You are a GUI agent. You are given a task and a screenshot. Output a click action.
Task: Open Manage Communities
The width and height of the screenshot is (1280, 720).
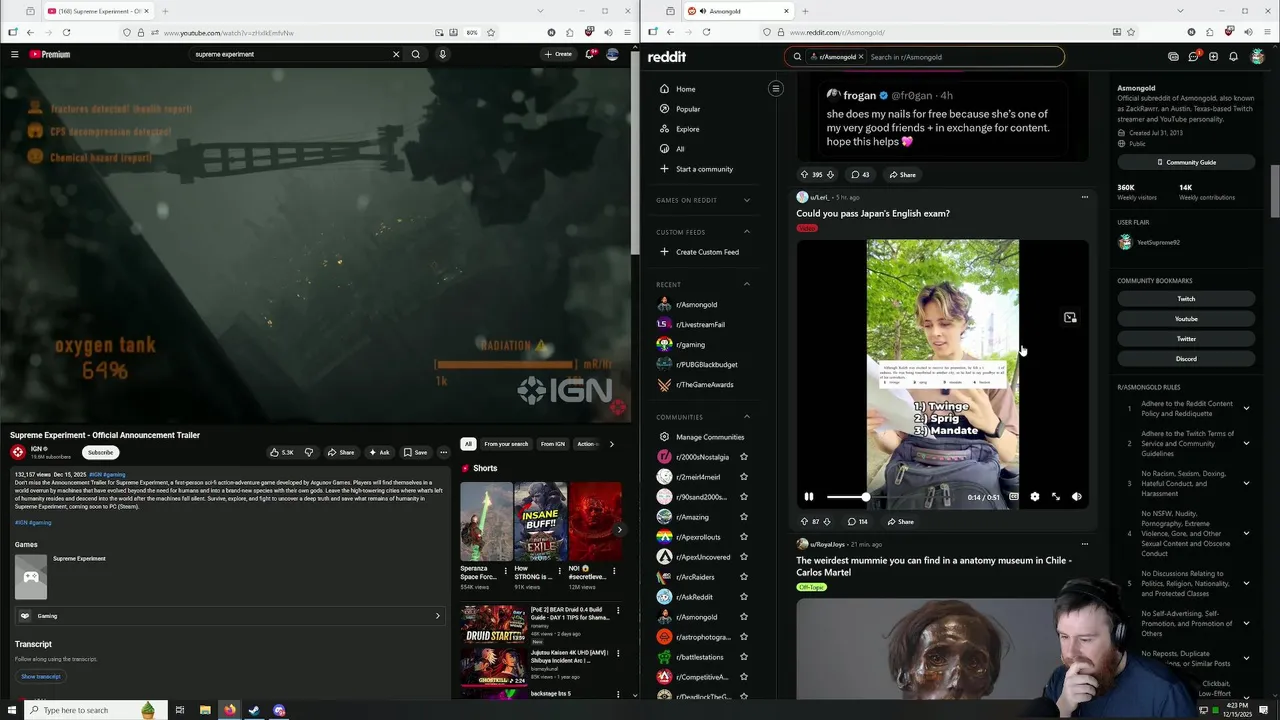click(710, 437)
